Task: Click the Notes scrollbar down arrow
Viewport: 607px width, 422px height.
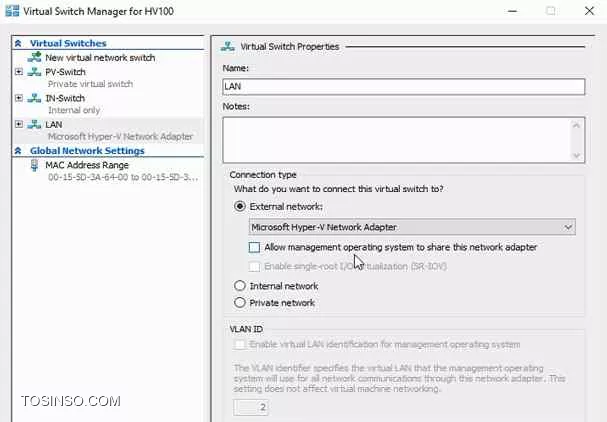Action: [576, 155]
